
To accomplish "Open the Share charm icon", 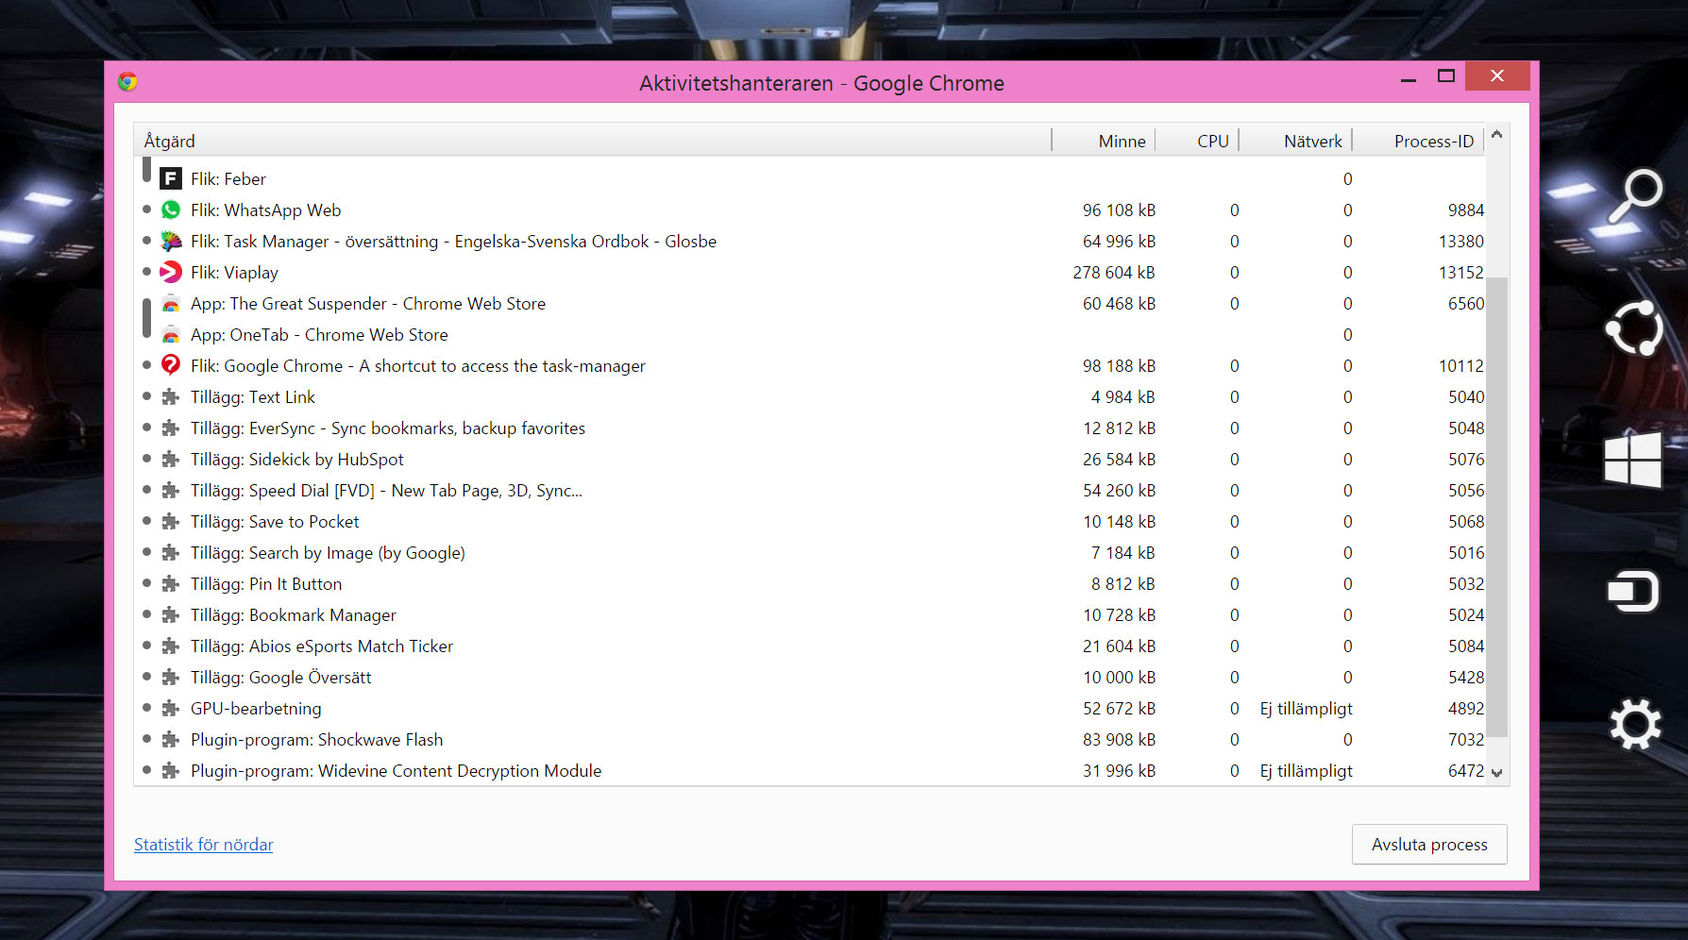I will [1634, 328].
